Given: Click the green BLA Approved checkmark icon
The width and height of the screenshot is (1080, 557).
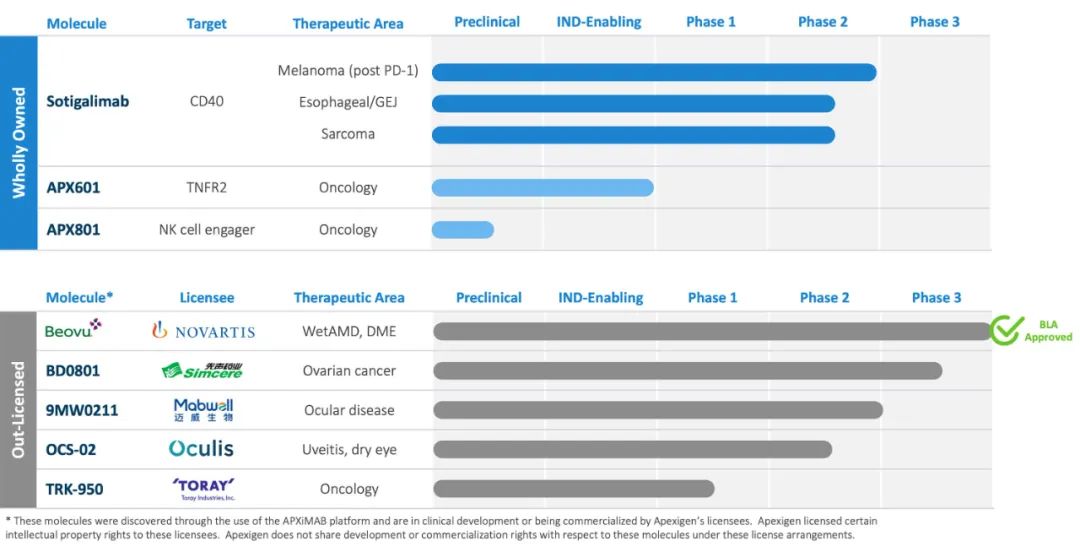Looking at the screenshot, I should (x=1006, y=330).
